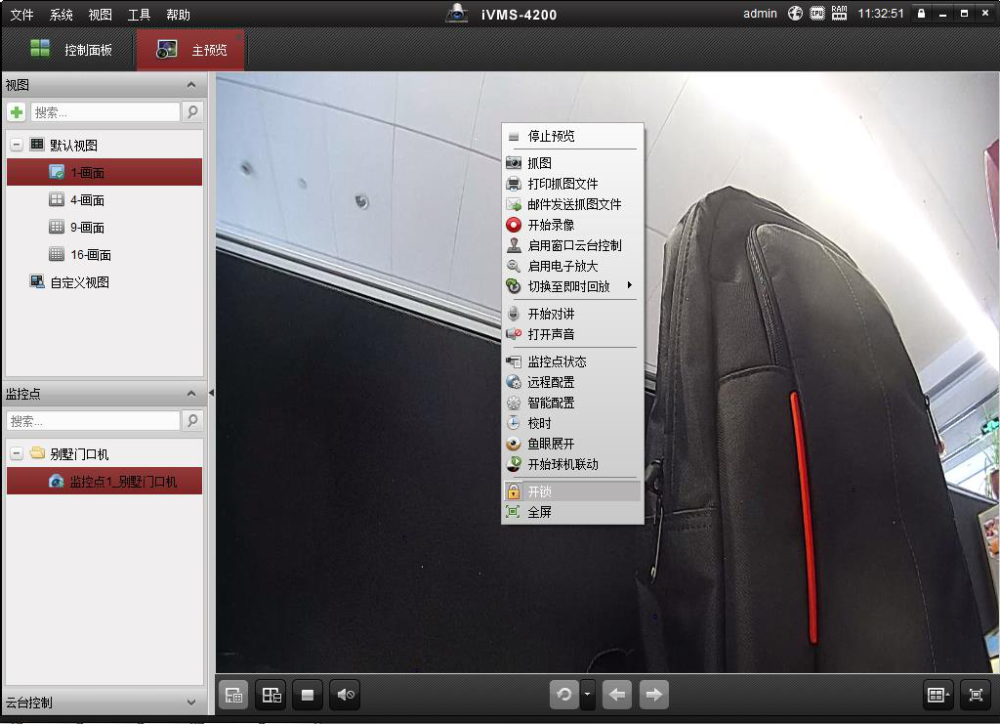Screen dimensions: 1000x724
Task: Go to the previous page arrow
Action: pyautogui.click(x=617, y=695)
